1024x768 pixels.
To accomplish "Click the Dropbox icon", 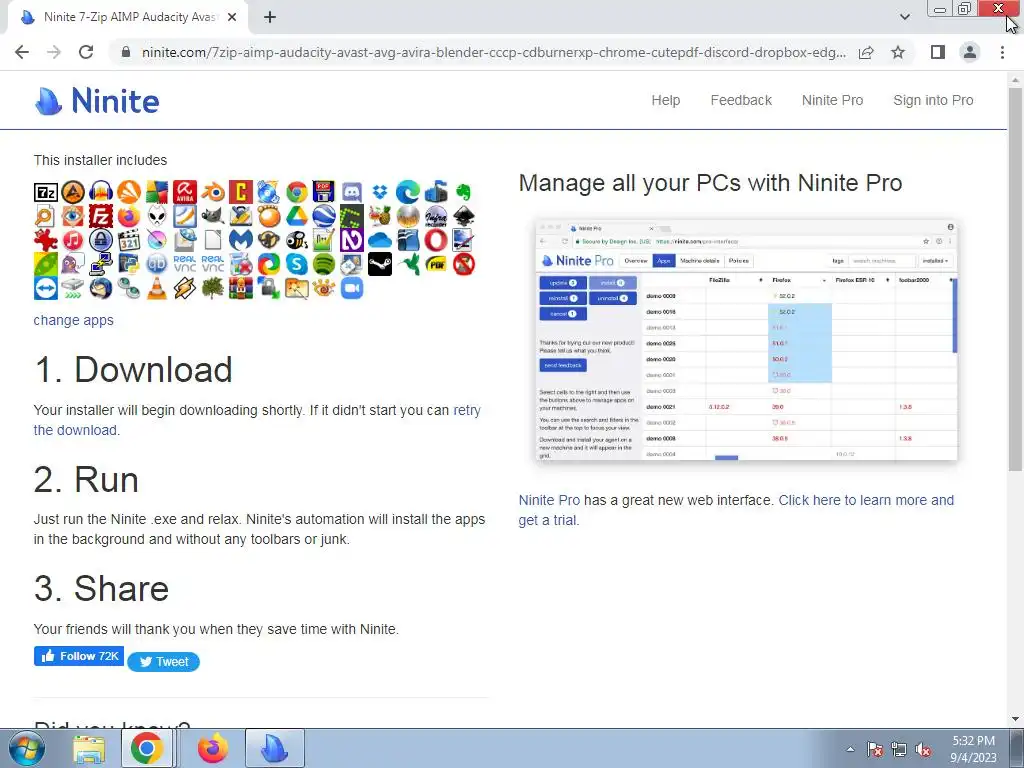I will pos(380,192).
